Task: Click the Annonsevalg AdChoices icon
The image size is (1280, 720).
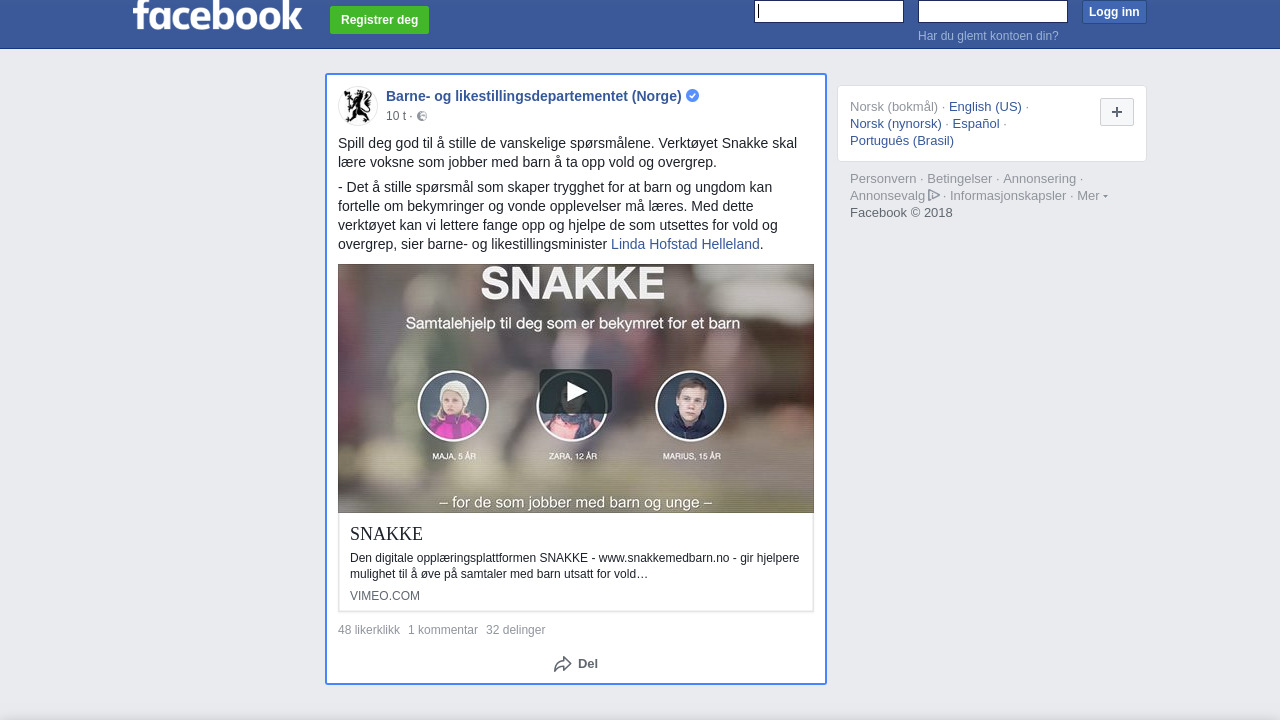Action: 934,195
